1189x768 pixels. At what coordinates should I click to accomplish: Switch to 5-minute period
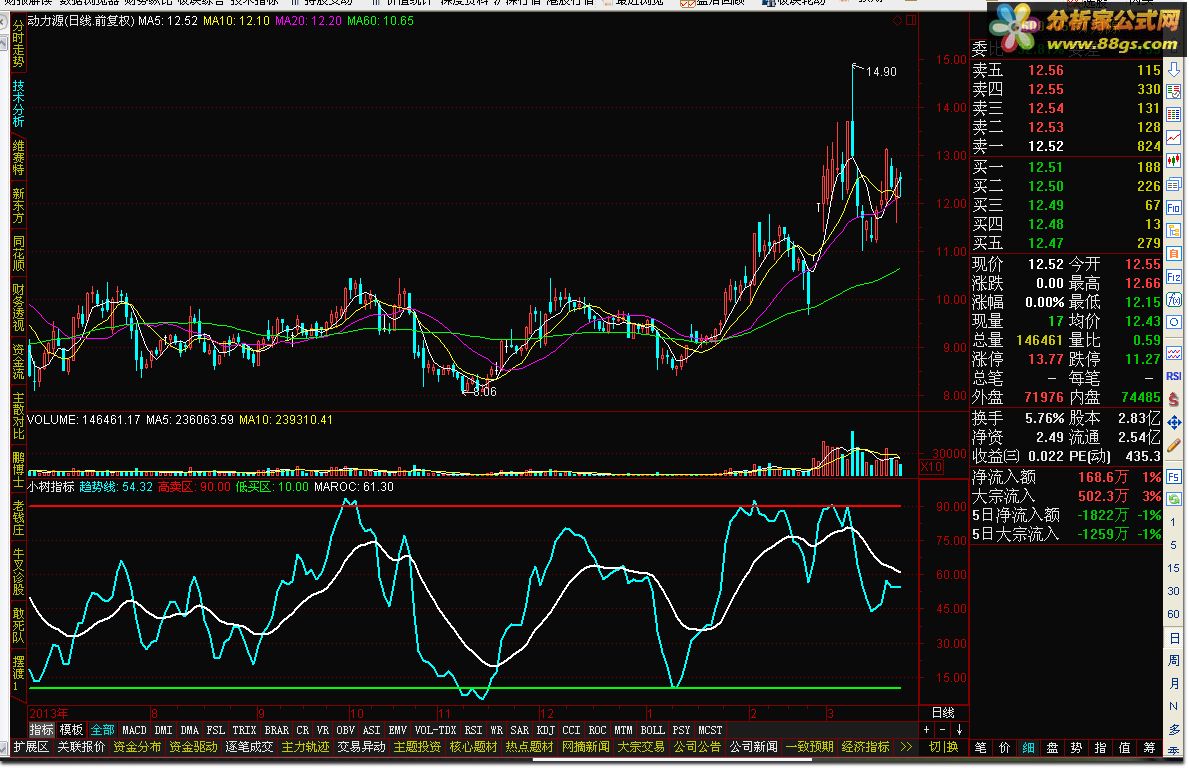coord(1174,545)
